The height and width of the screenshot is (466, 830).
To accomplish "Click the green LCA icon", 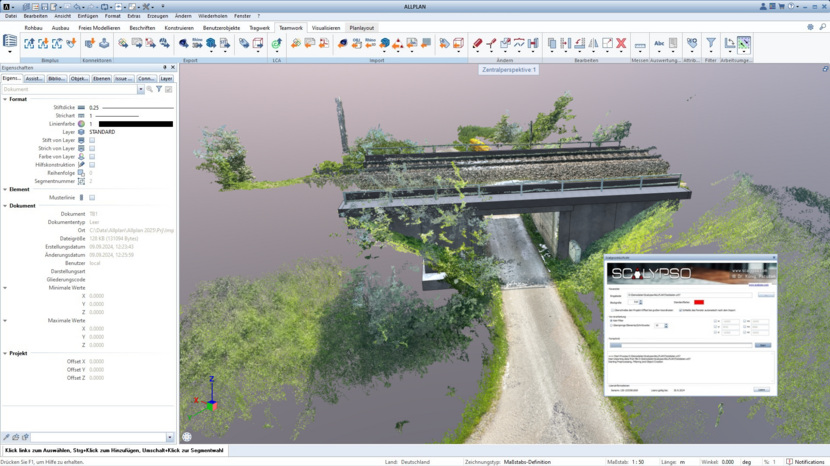I will click(x=276, y=44).
